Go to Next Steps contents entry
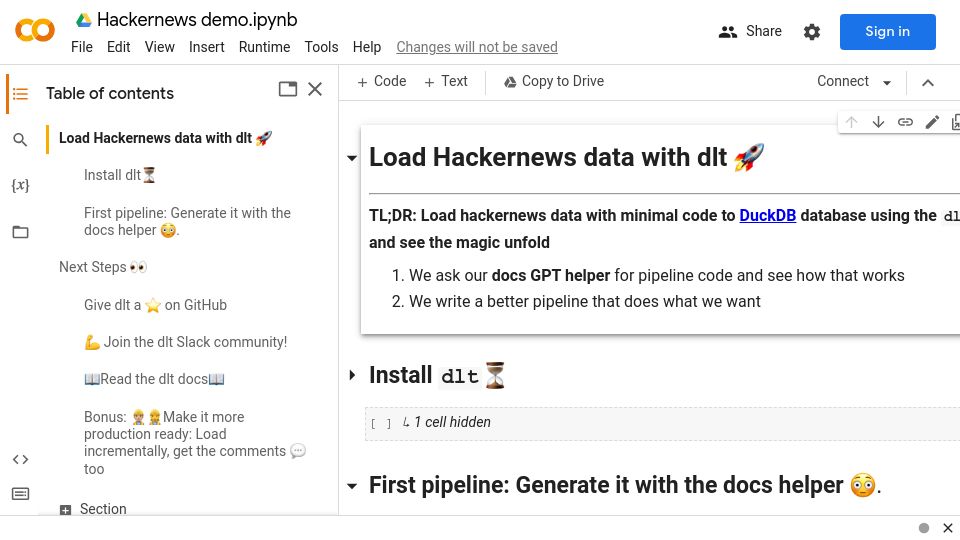Viewport: 960px width, 540px height. coord(103,267)
